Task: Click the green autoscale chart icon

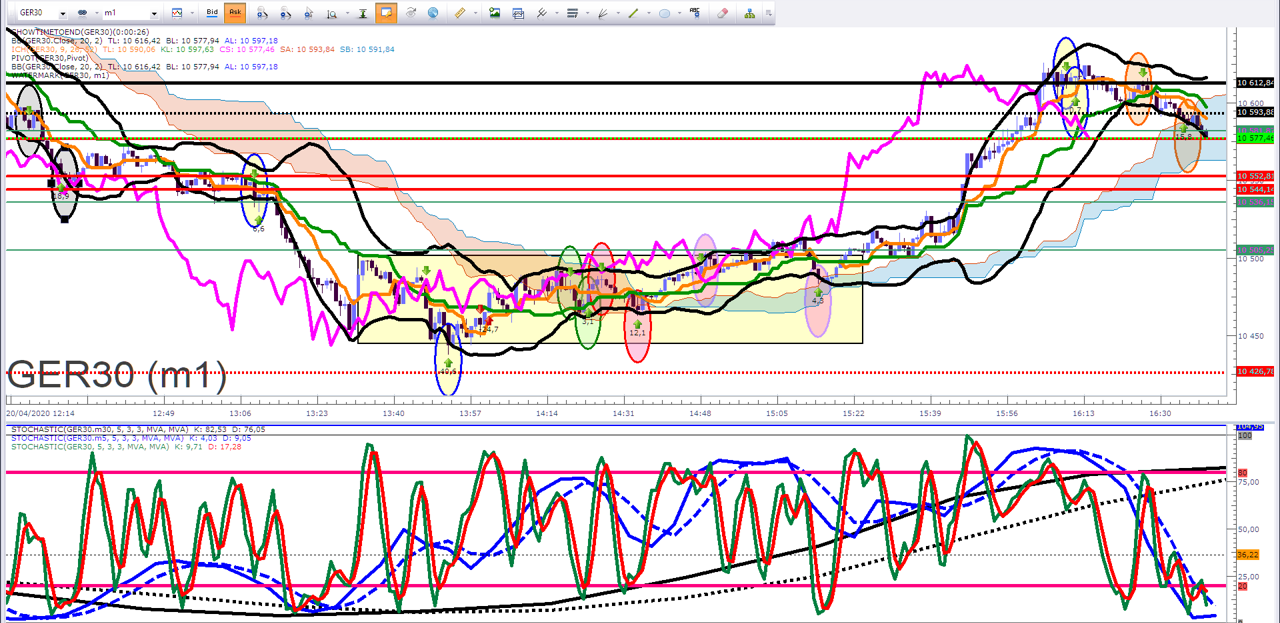Action: (363, 13)
